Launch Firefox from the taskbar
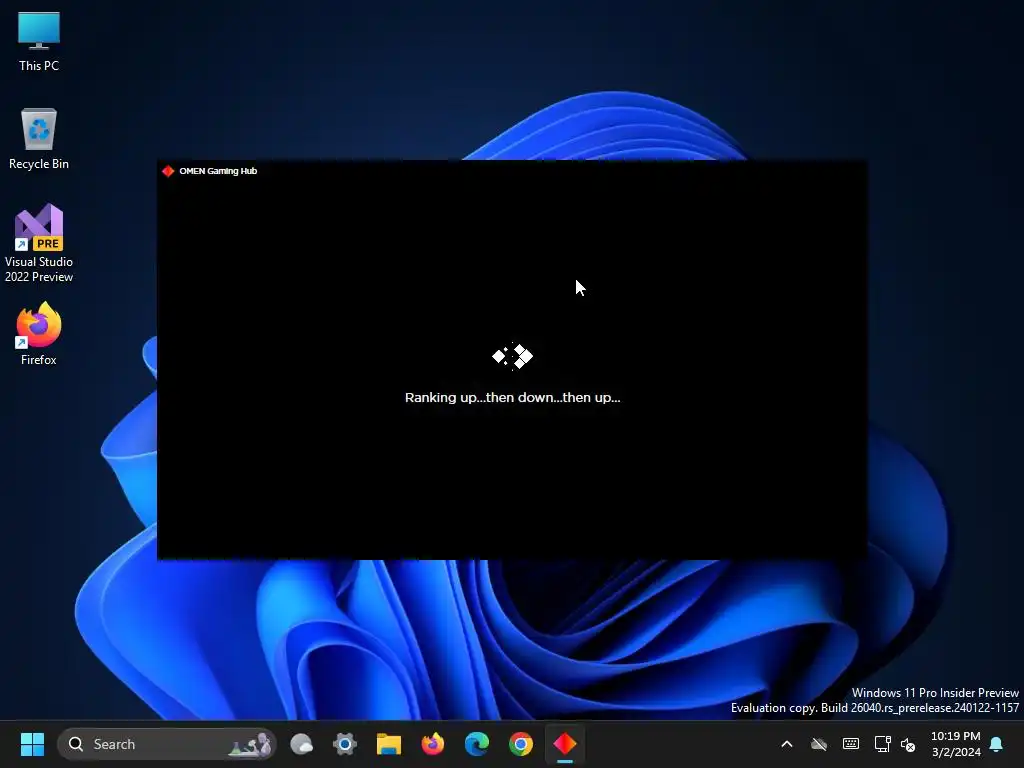The height and width of the screenshot is (768, 1024). tap(432, 744)
